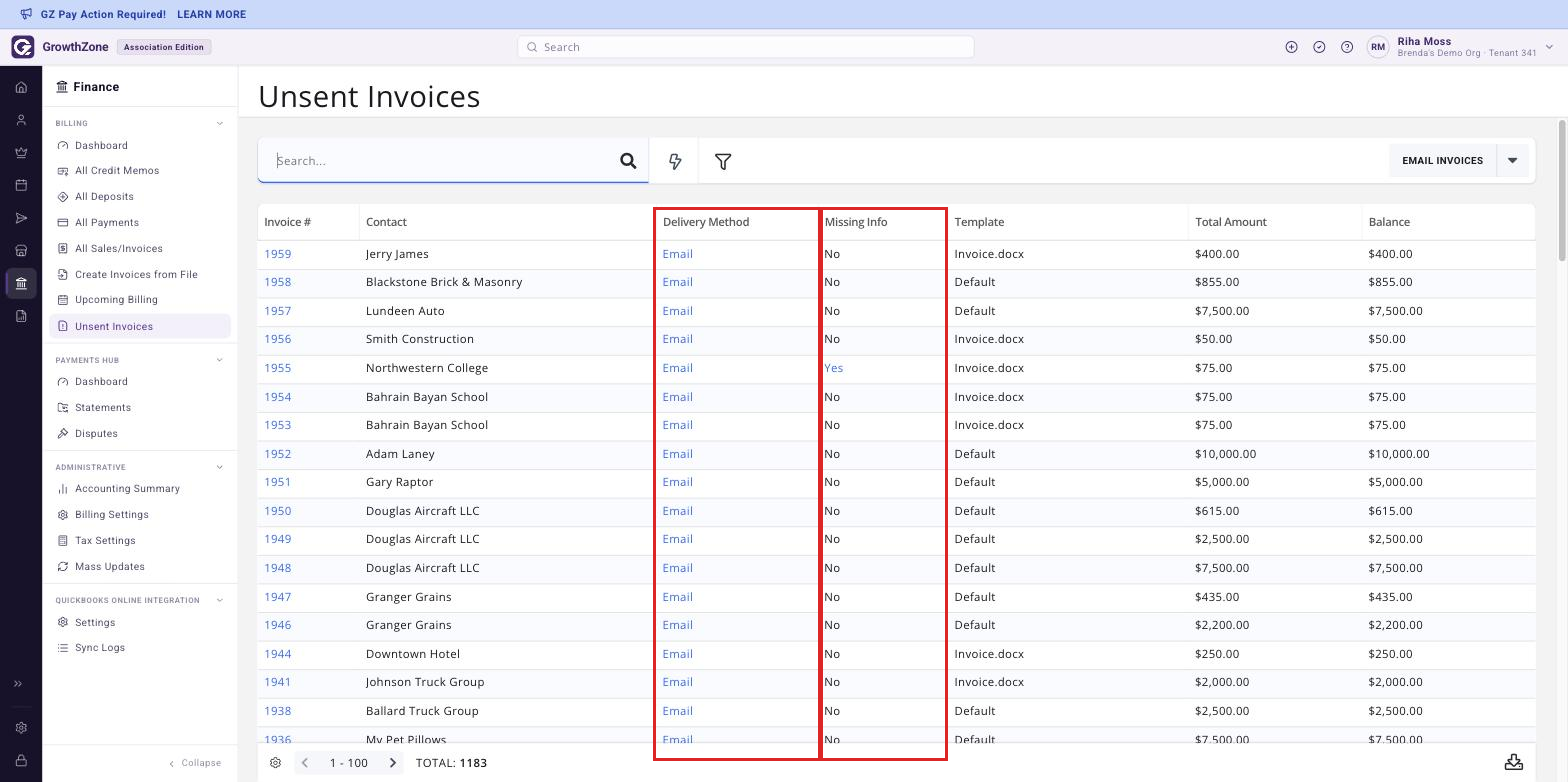Click the magnifier search icon in invoices search
The width and height of the screenshot is (1568, 782).
point(628,161)
